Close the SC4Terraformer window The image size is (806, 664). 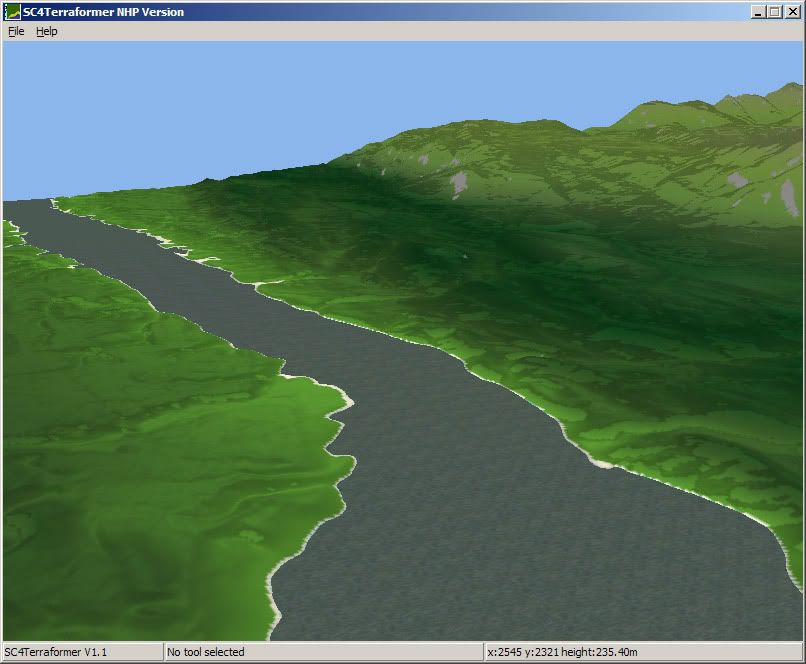point(793,12)
